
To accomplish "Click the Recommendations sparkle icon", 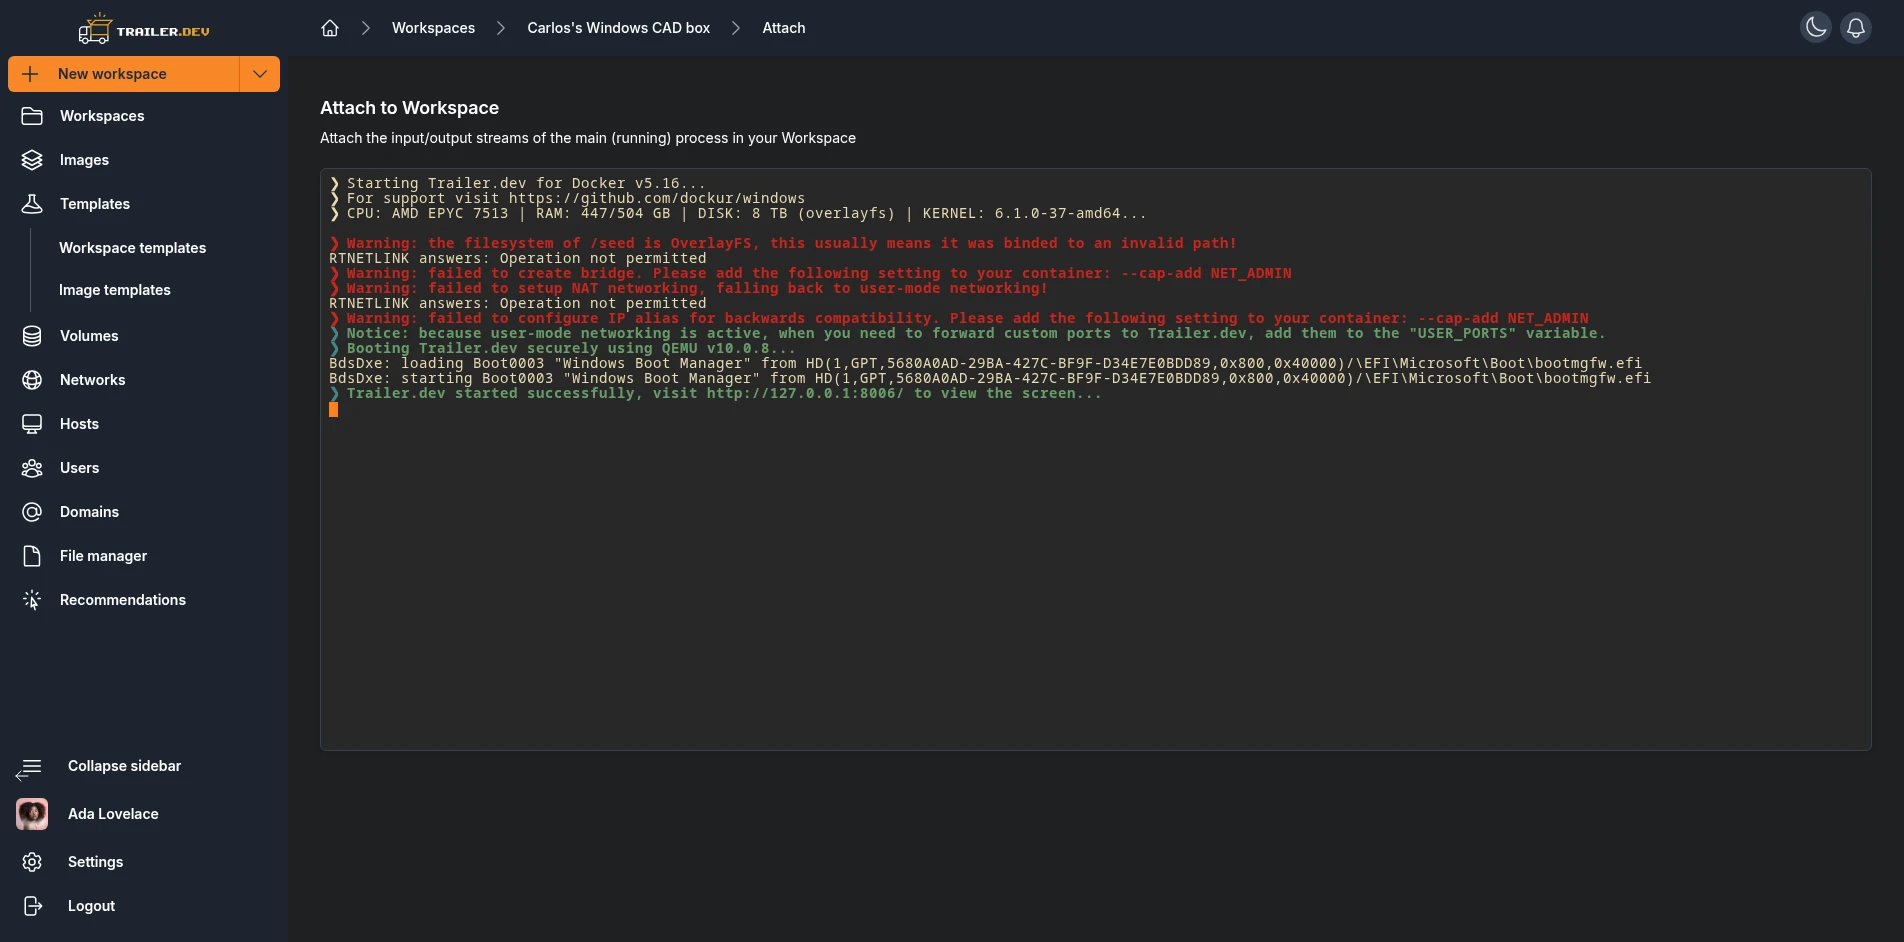I will [x=32, y=600].
